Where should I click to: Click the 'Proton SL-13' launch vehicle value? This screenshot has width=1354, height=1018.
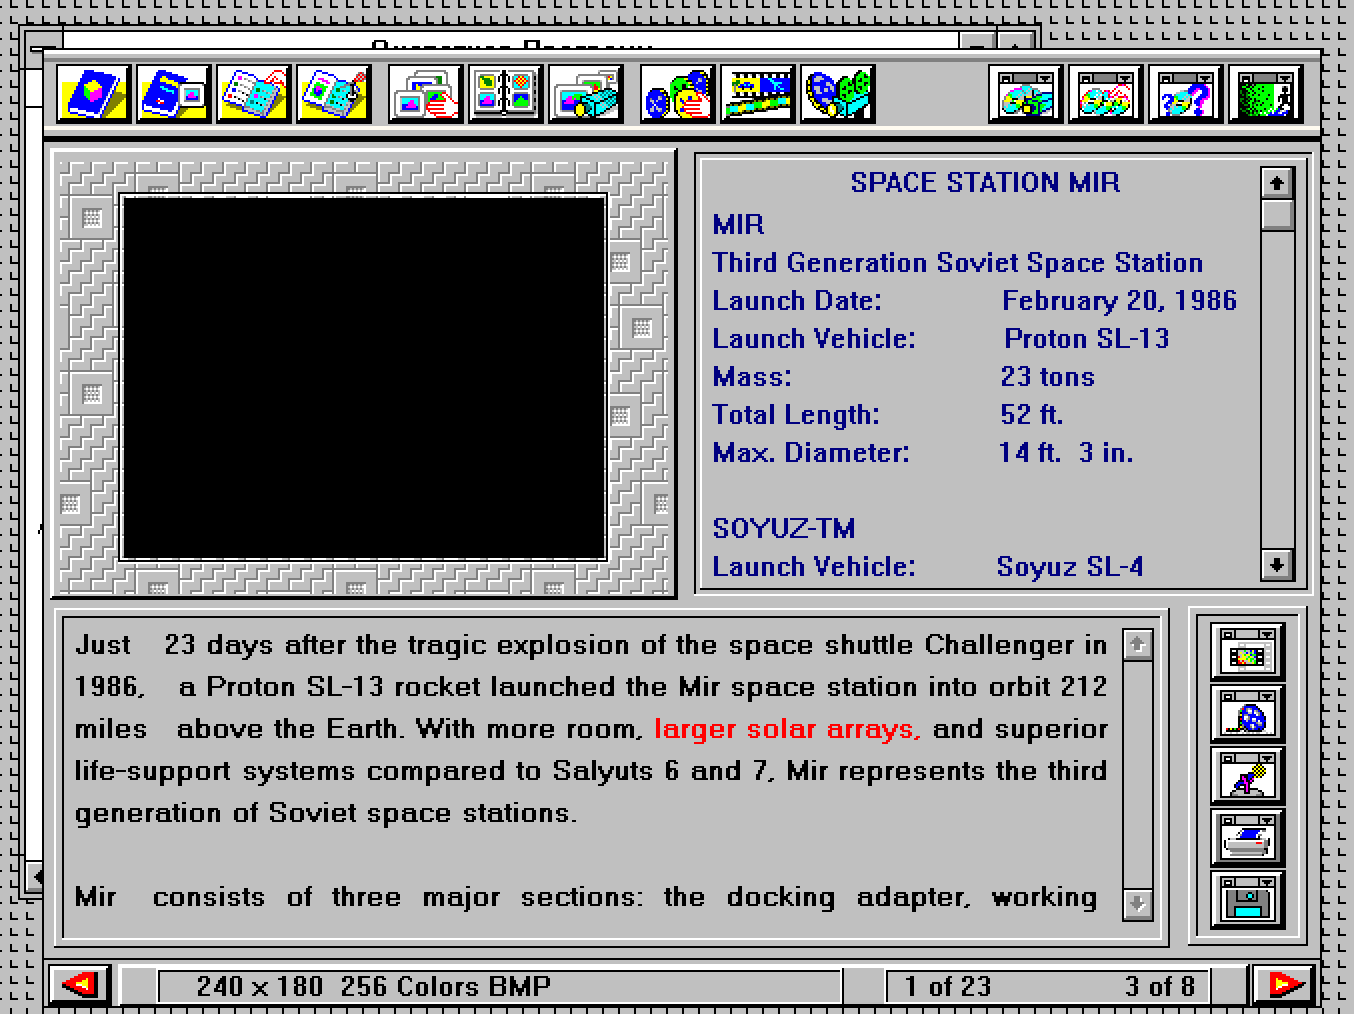[x=1086, y=339]
